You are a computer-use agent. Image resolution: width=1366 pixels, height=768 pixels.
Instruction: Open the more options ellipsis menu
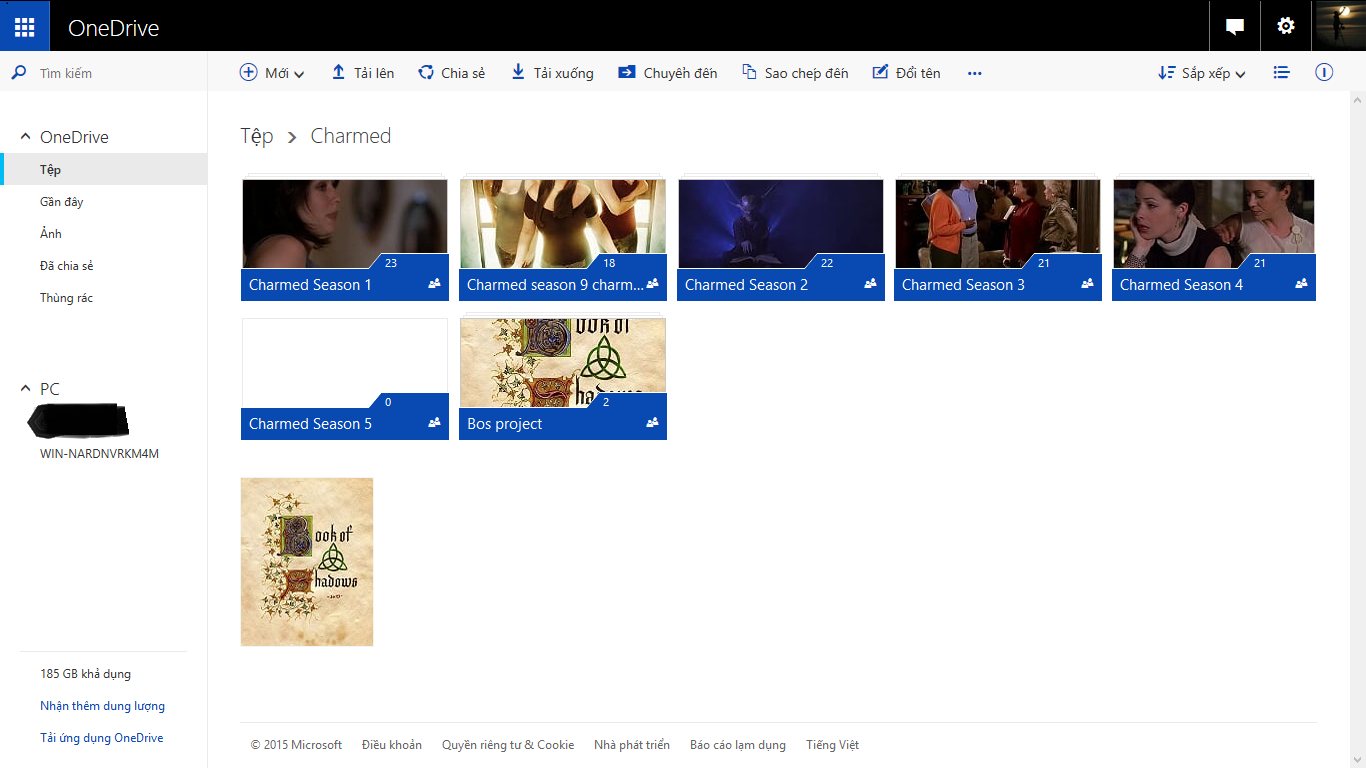click(x=975, y=73)
